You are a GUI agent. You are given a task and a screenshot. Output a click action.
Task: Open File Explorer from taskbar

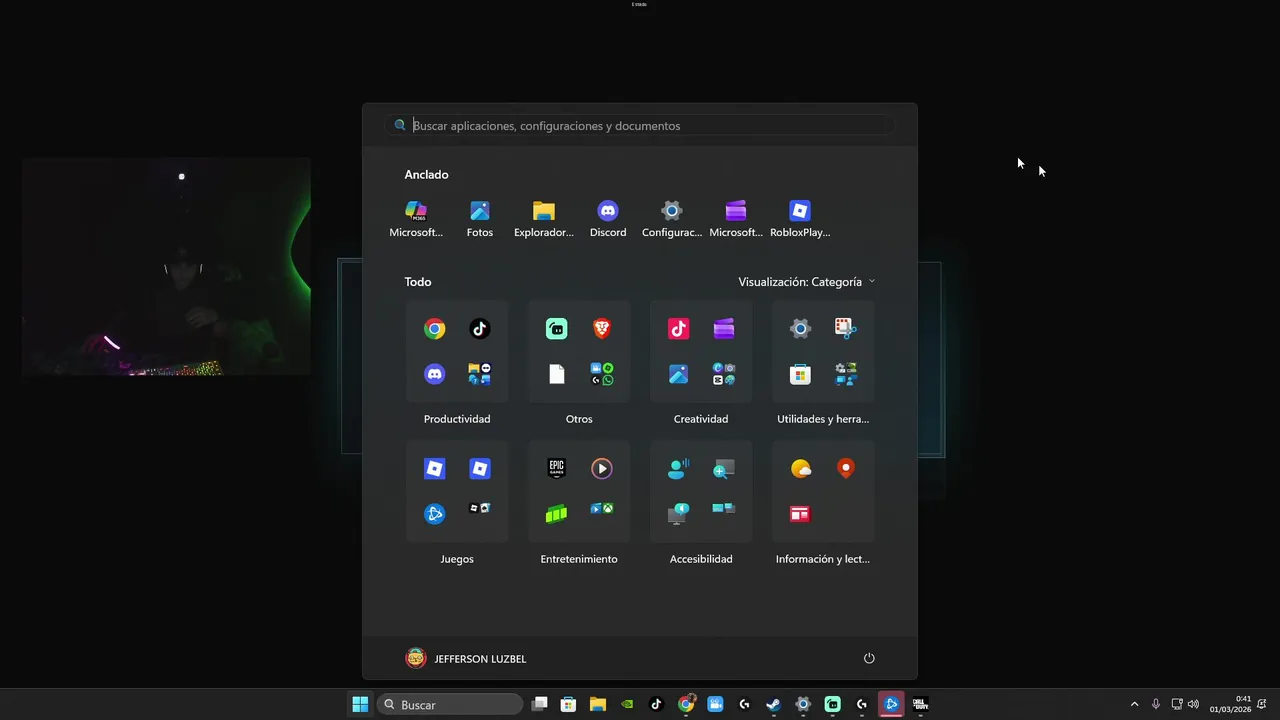598,704
